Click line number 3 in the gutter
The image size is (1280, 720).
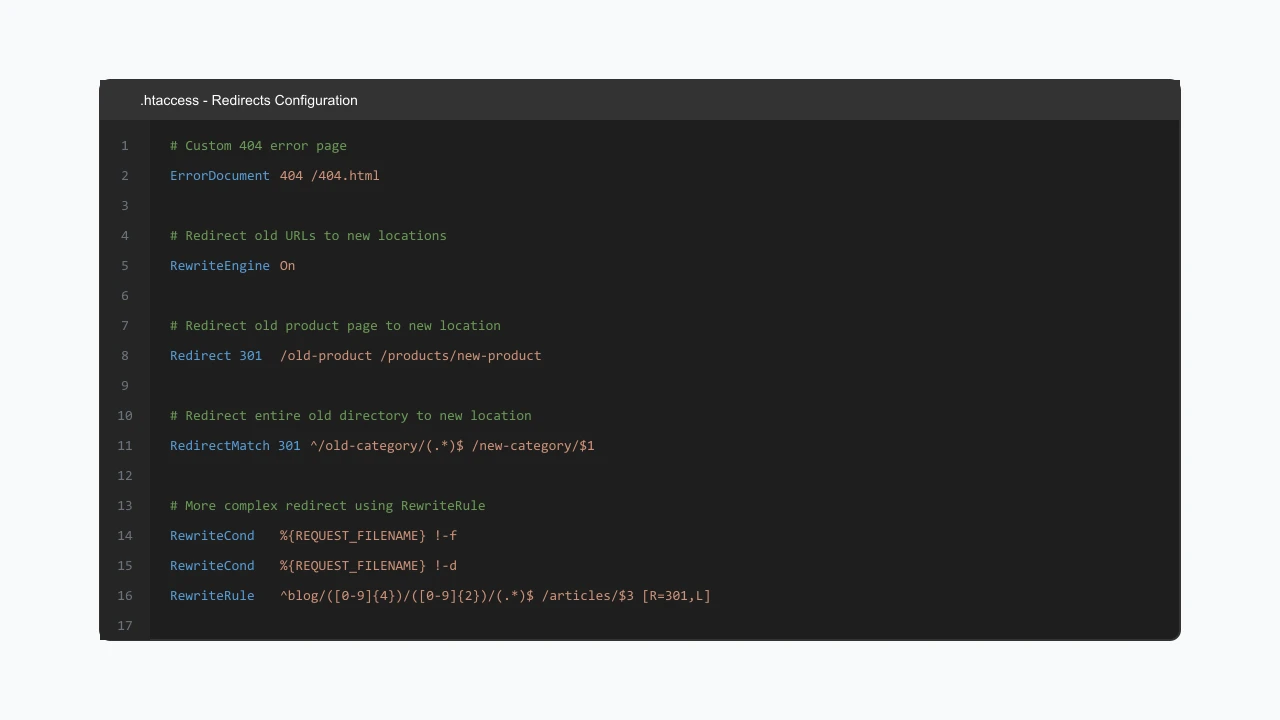point(125,205)
